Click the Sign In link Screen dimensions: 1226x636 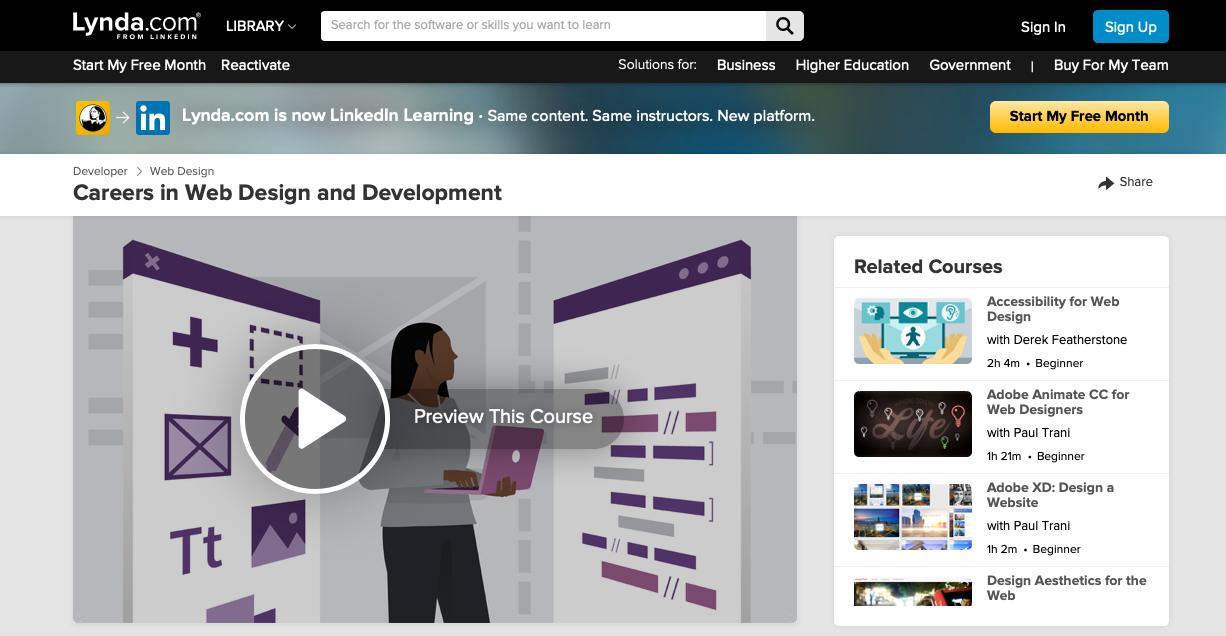pos(1043,27)
